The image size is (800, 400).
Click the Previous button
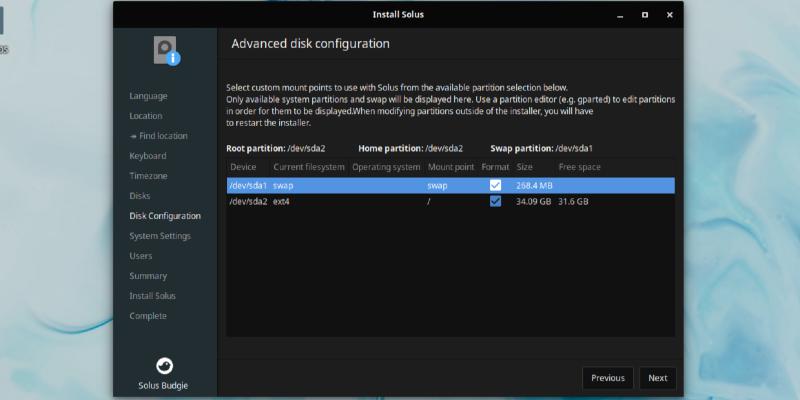[607, 378]
